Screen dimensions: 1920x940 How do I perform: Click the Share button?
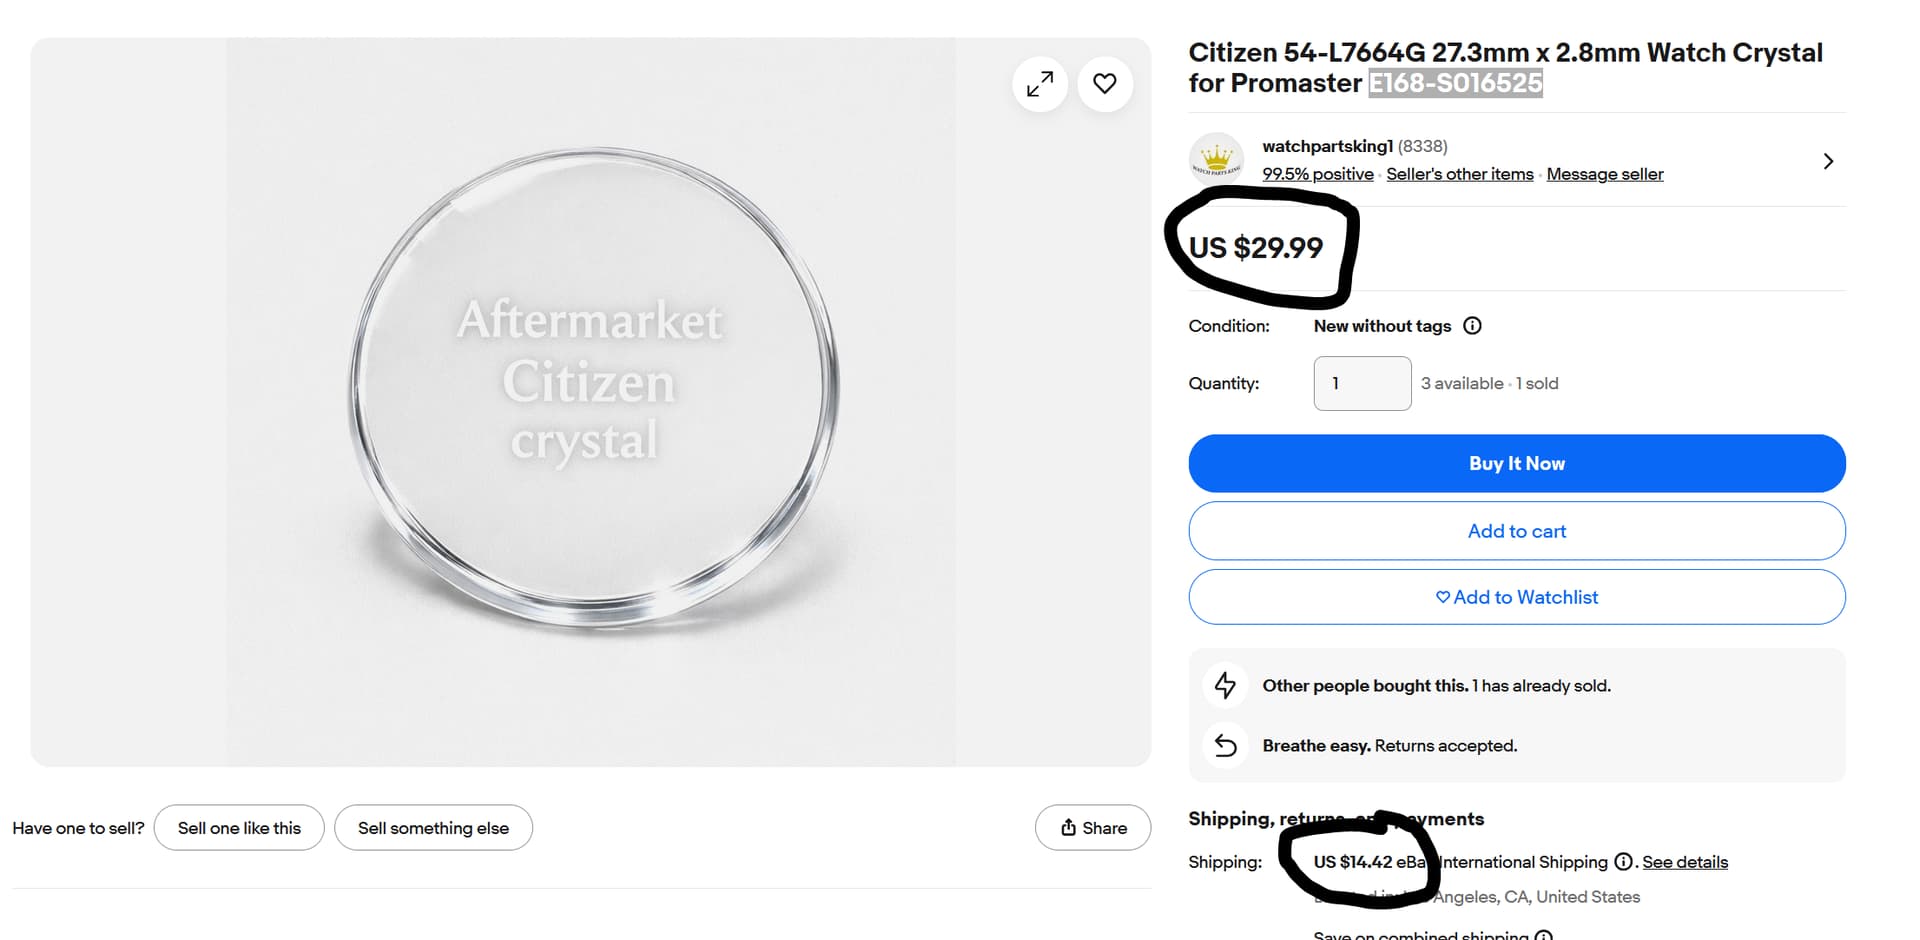pyautogui.click(x=1093, y=828)
